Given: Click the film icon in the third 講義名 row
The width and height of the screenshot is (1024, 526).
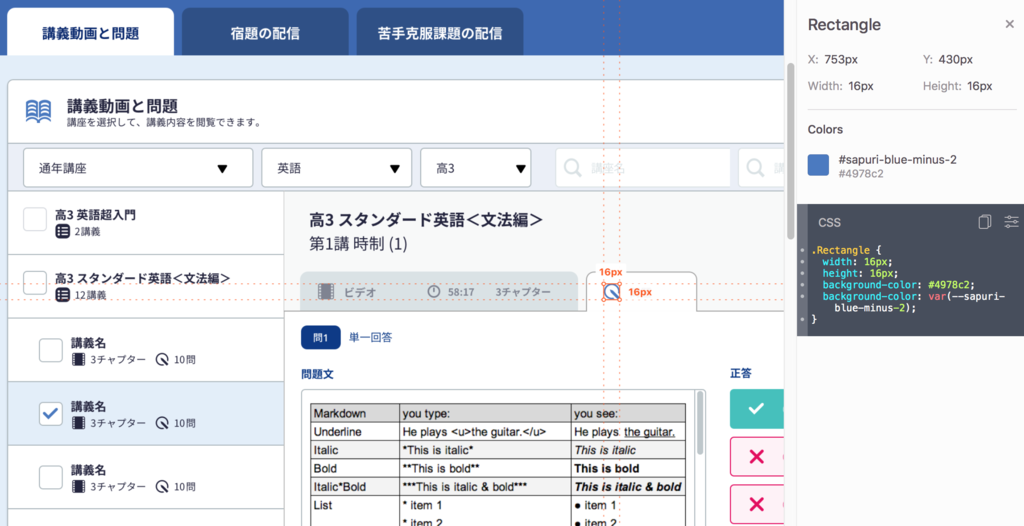Looking at the screenshot, I should [x=79, y=486].
